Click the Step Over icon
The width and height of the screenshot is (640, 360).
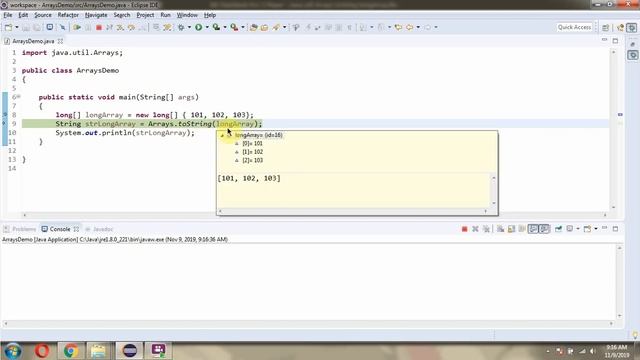pos(131,27)
